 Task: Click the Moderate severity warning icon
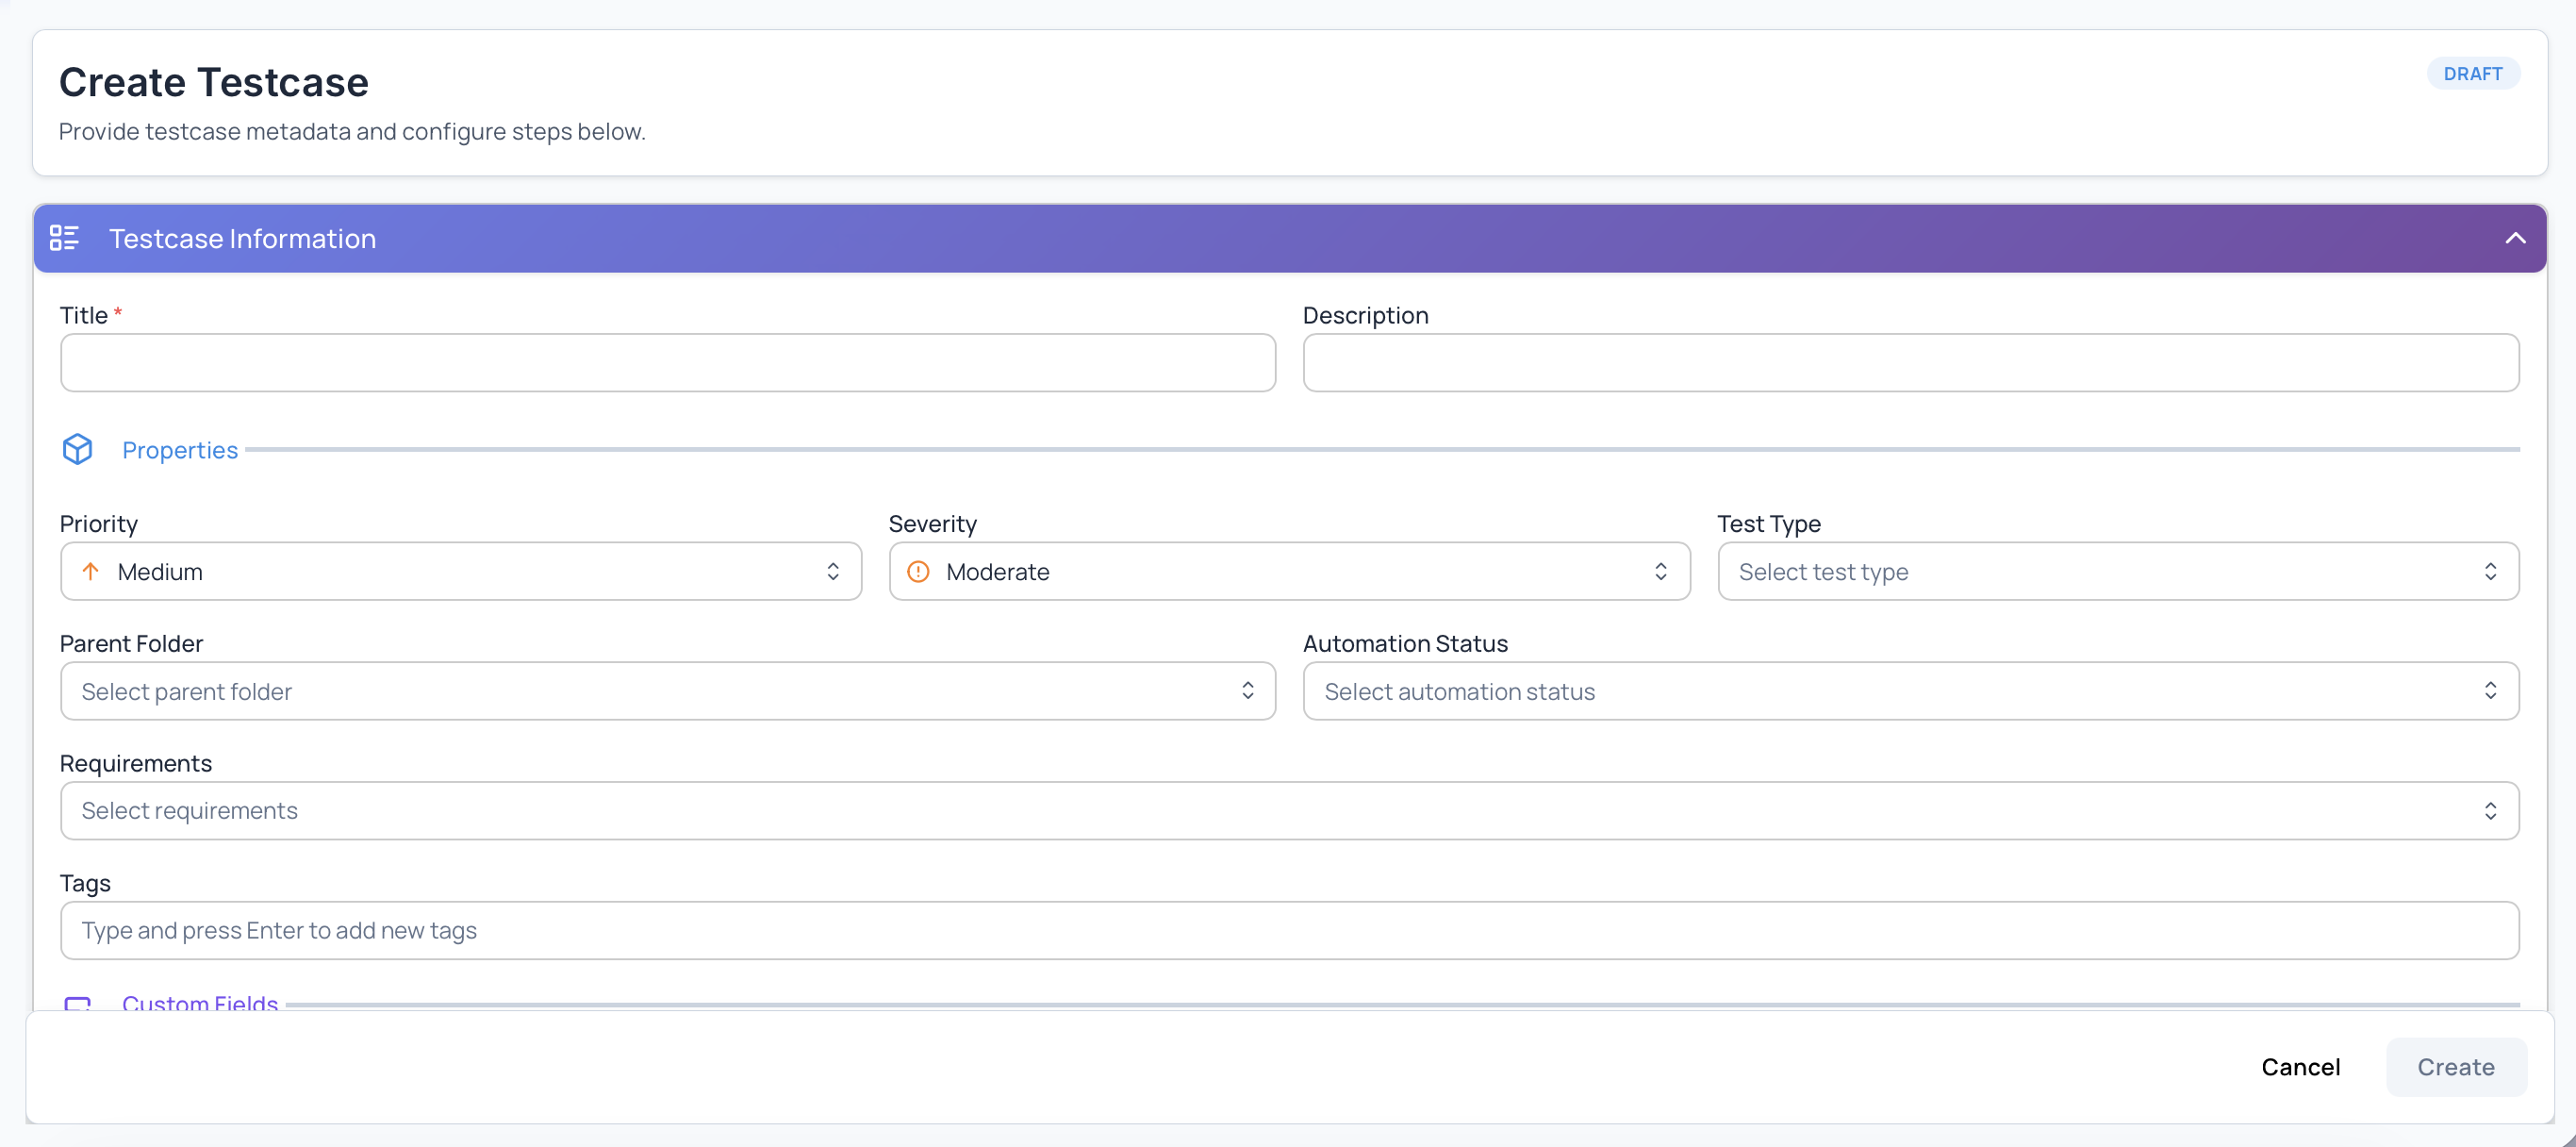click(919, 571)
